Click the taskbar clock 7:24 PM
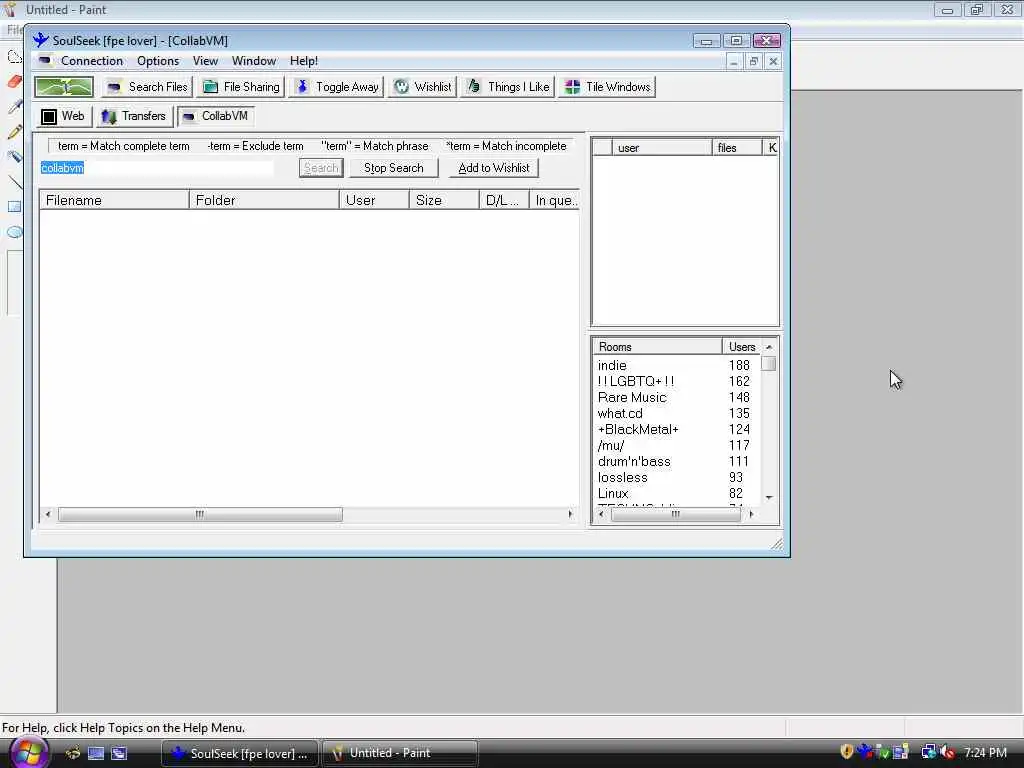Viewport: 1024px width, 768px height. tap(985, 752)
